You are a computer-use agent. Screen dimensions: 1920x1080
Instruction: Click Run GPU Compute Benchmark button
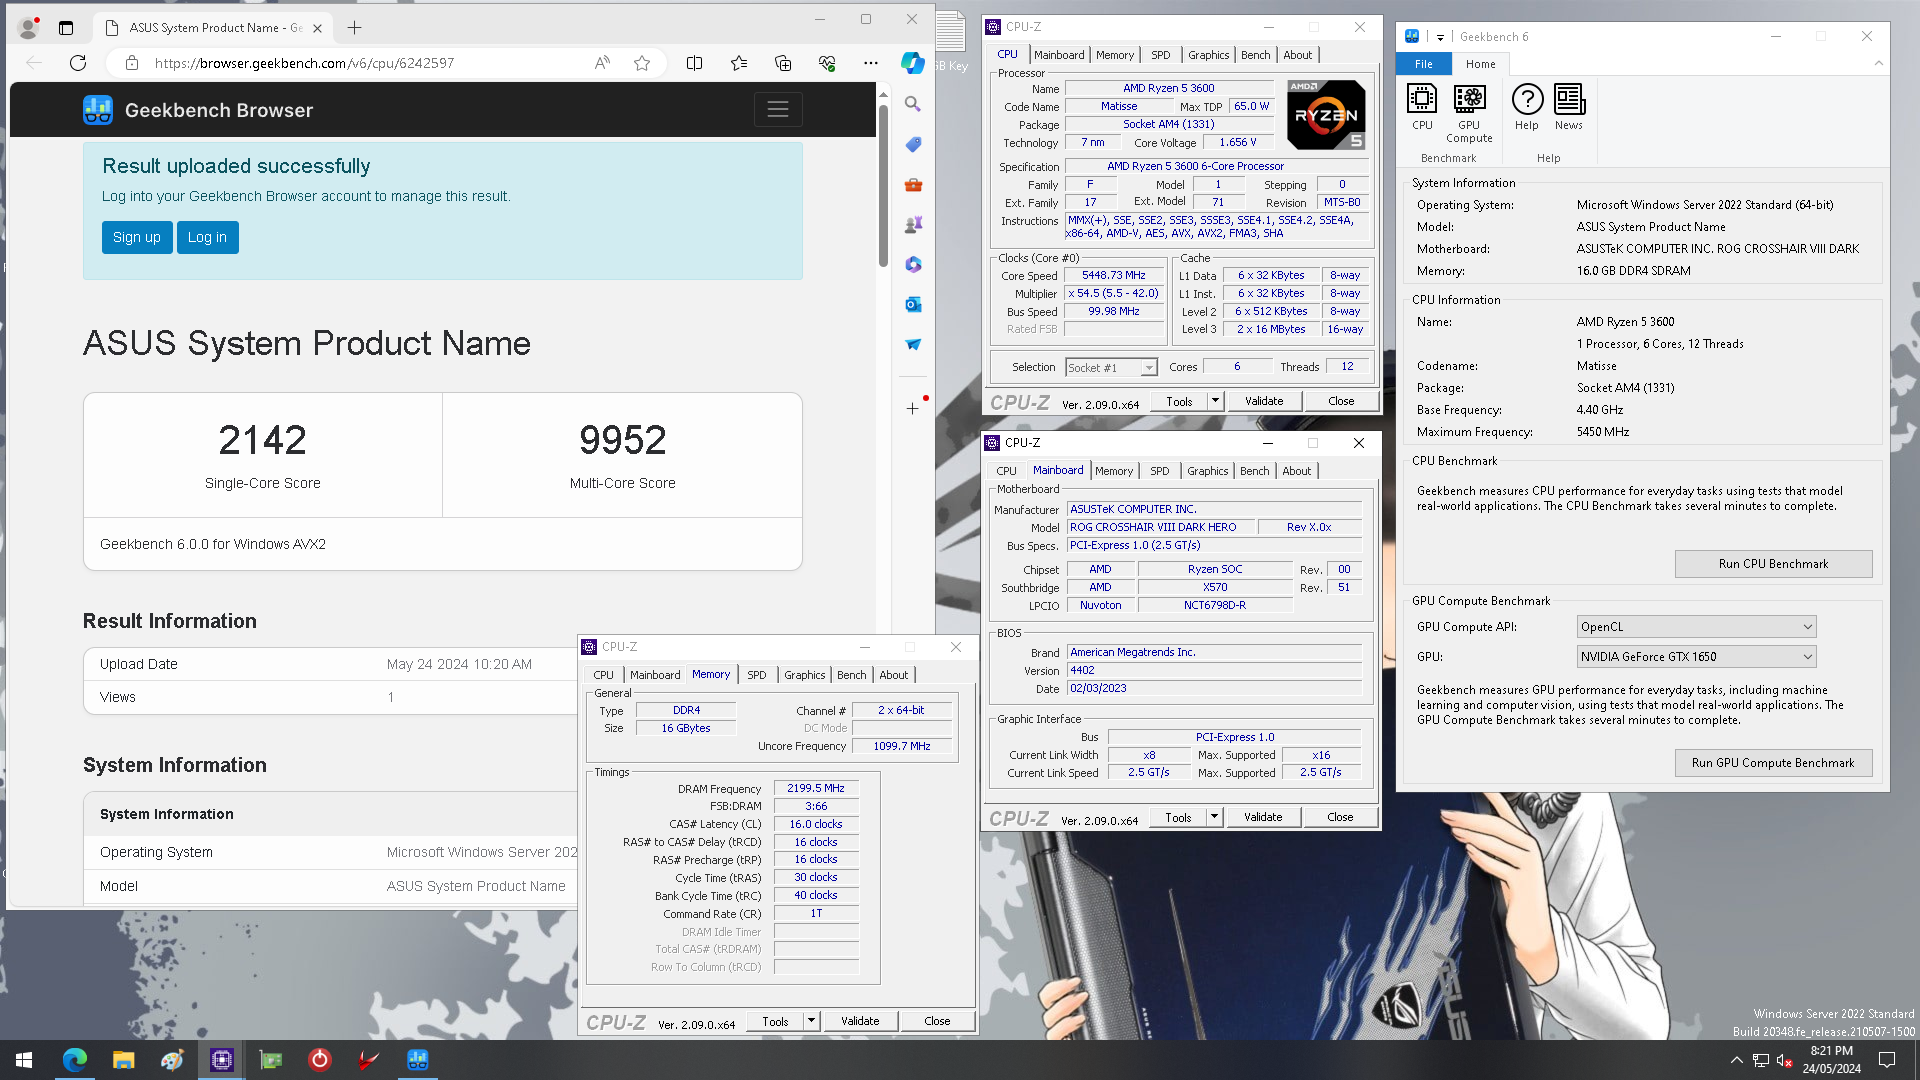1773,763
